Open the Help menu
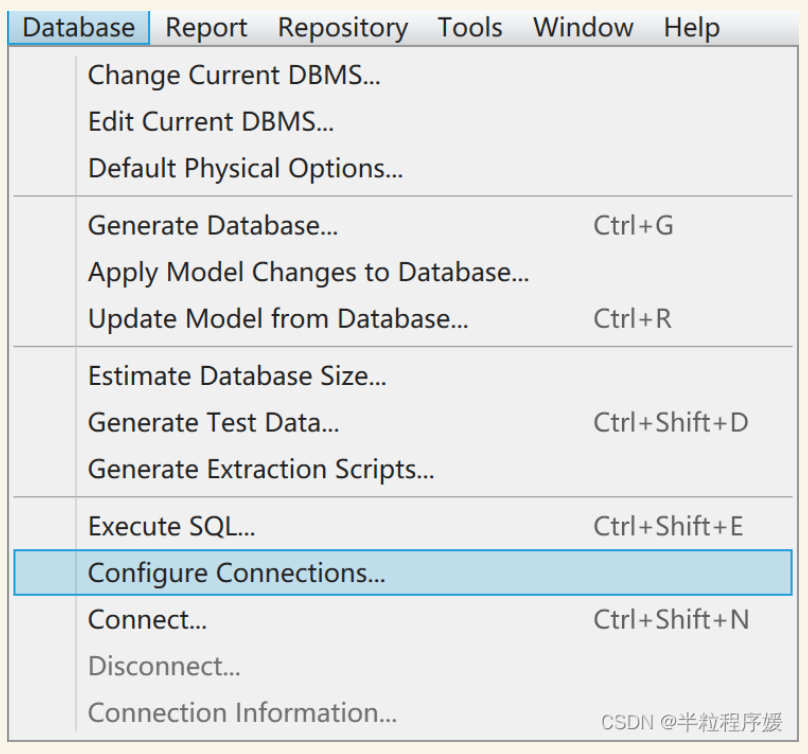 (x=691, y=27)
